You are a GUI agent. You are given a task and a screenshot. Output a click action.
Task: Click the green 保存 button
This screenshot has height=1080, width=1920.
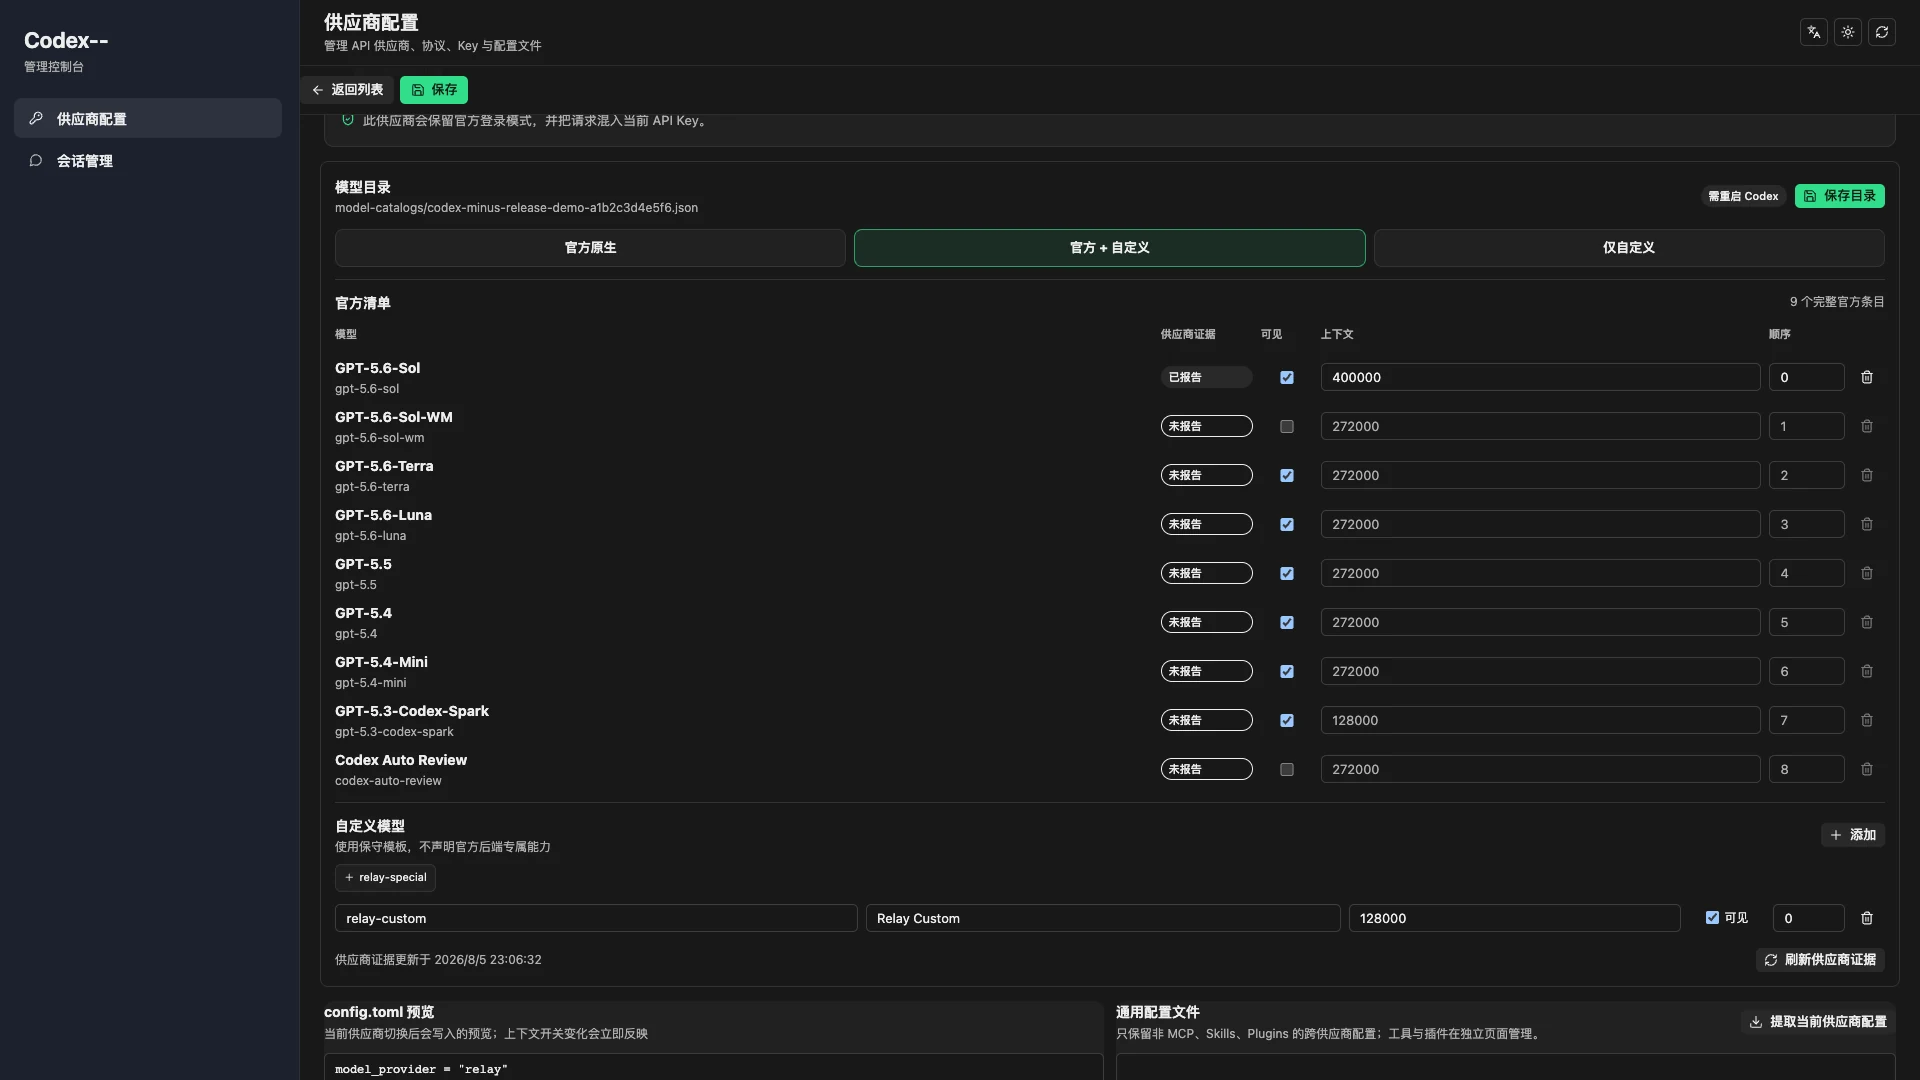434,90
